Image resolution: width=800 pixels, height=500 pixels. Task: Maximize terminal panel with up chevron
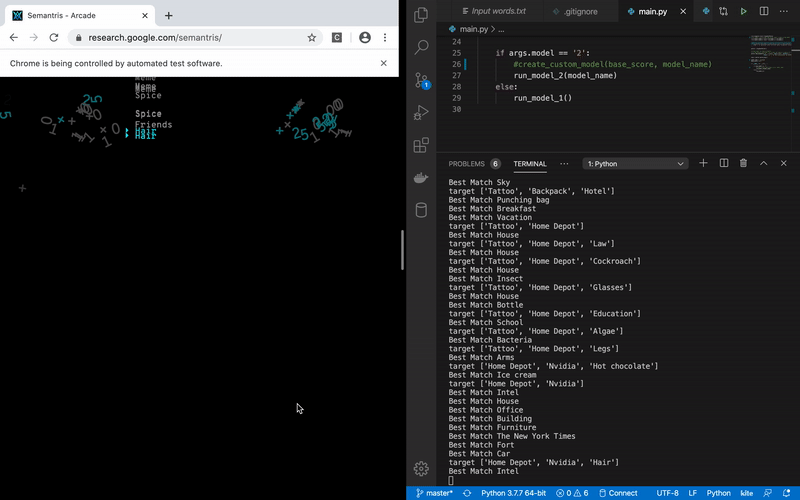764,163
